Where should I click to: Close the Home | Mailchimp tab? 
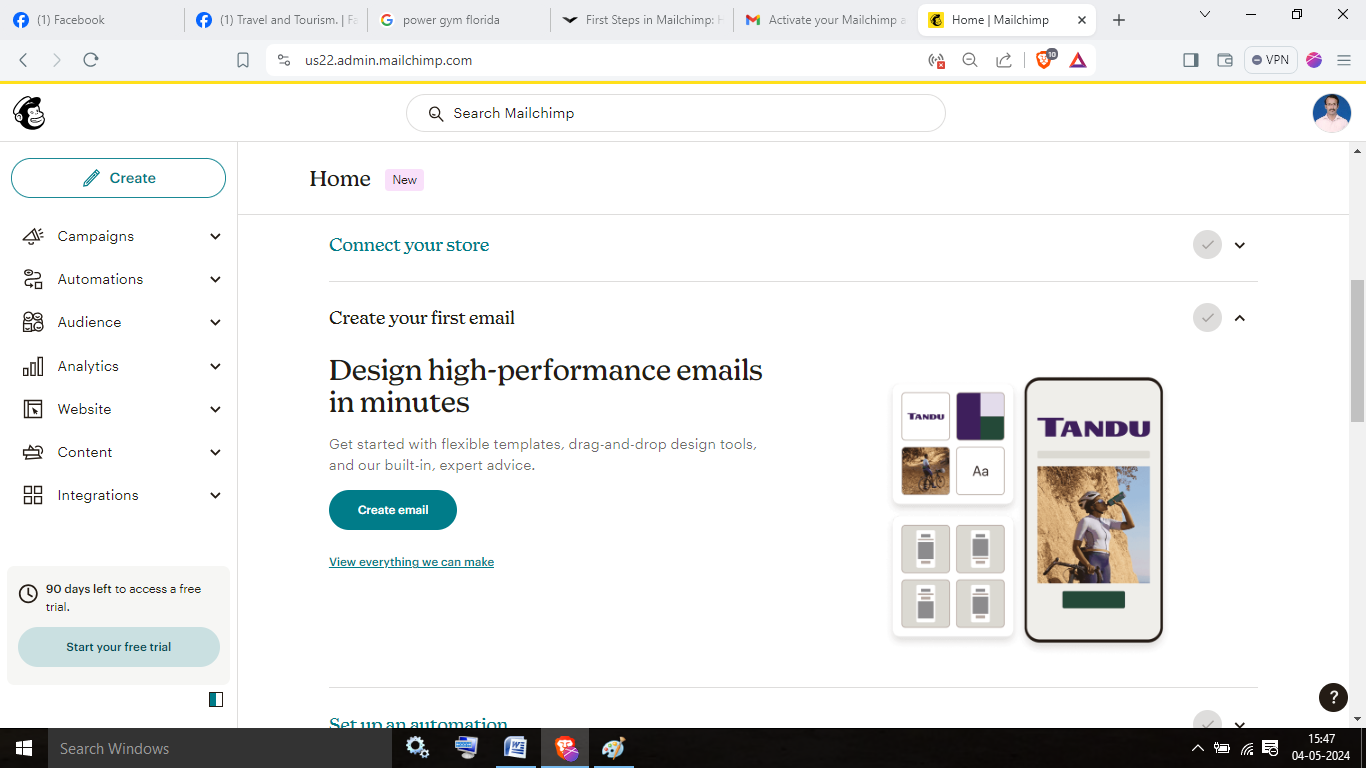pyautogui.click(x=1081, y=20)
